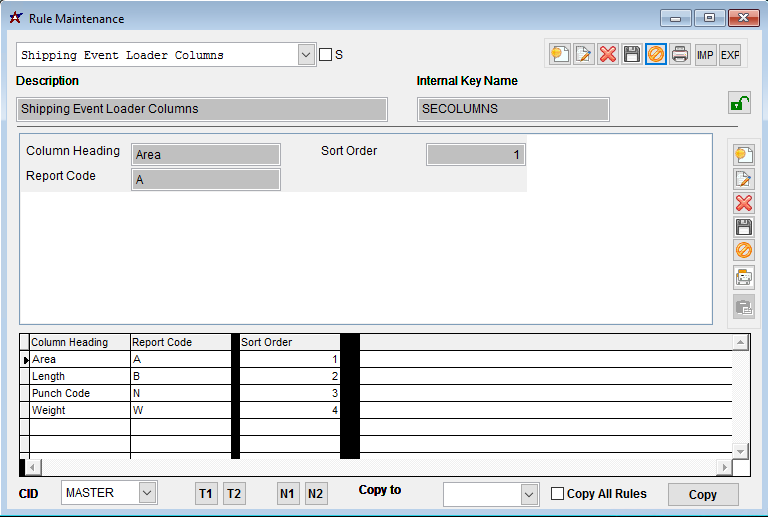Viewport: 768px width, 517px height.
Task: Click the Sort Order field showing 1
Action: 476,155
